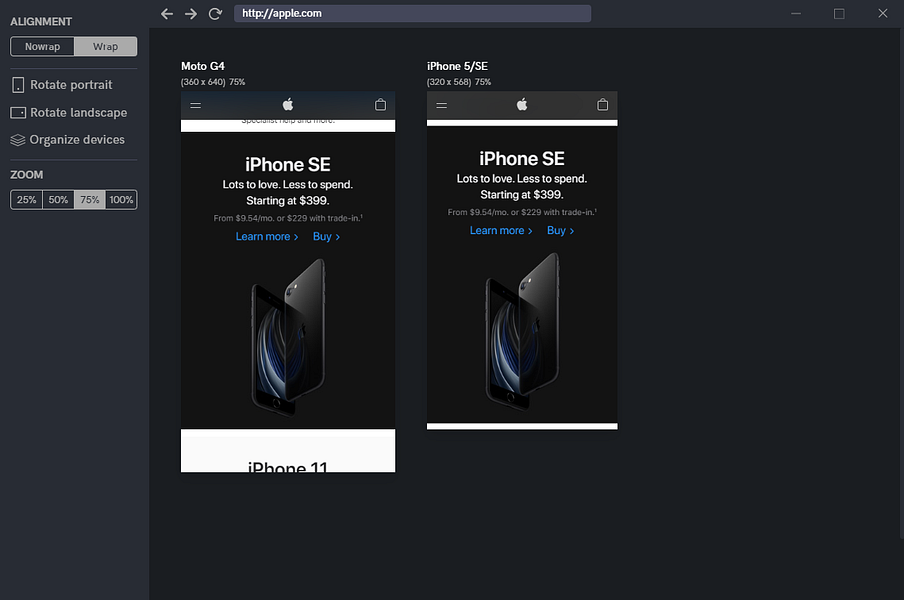This screenshot has width=904, height=600.
Task: Click Buy link in iPhone 5/SE preview
Action: [x=560, y=231]
